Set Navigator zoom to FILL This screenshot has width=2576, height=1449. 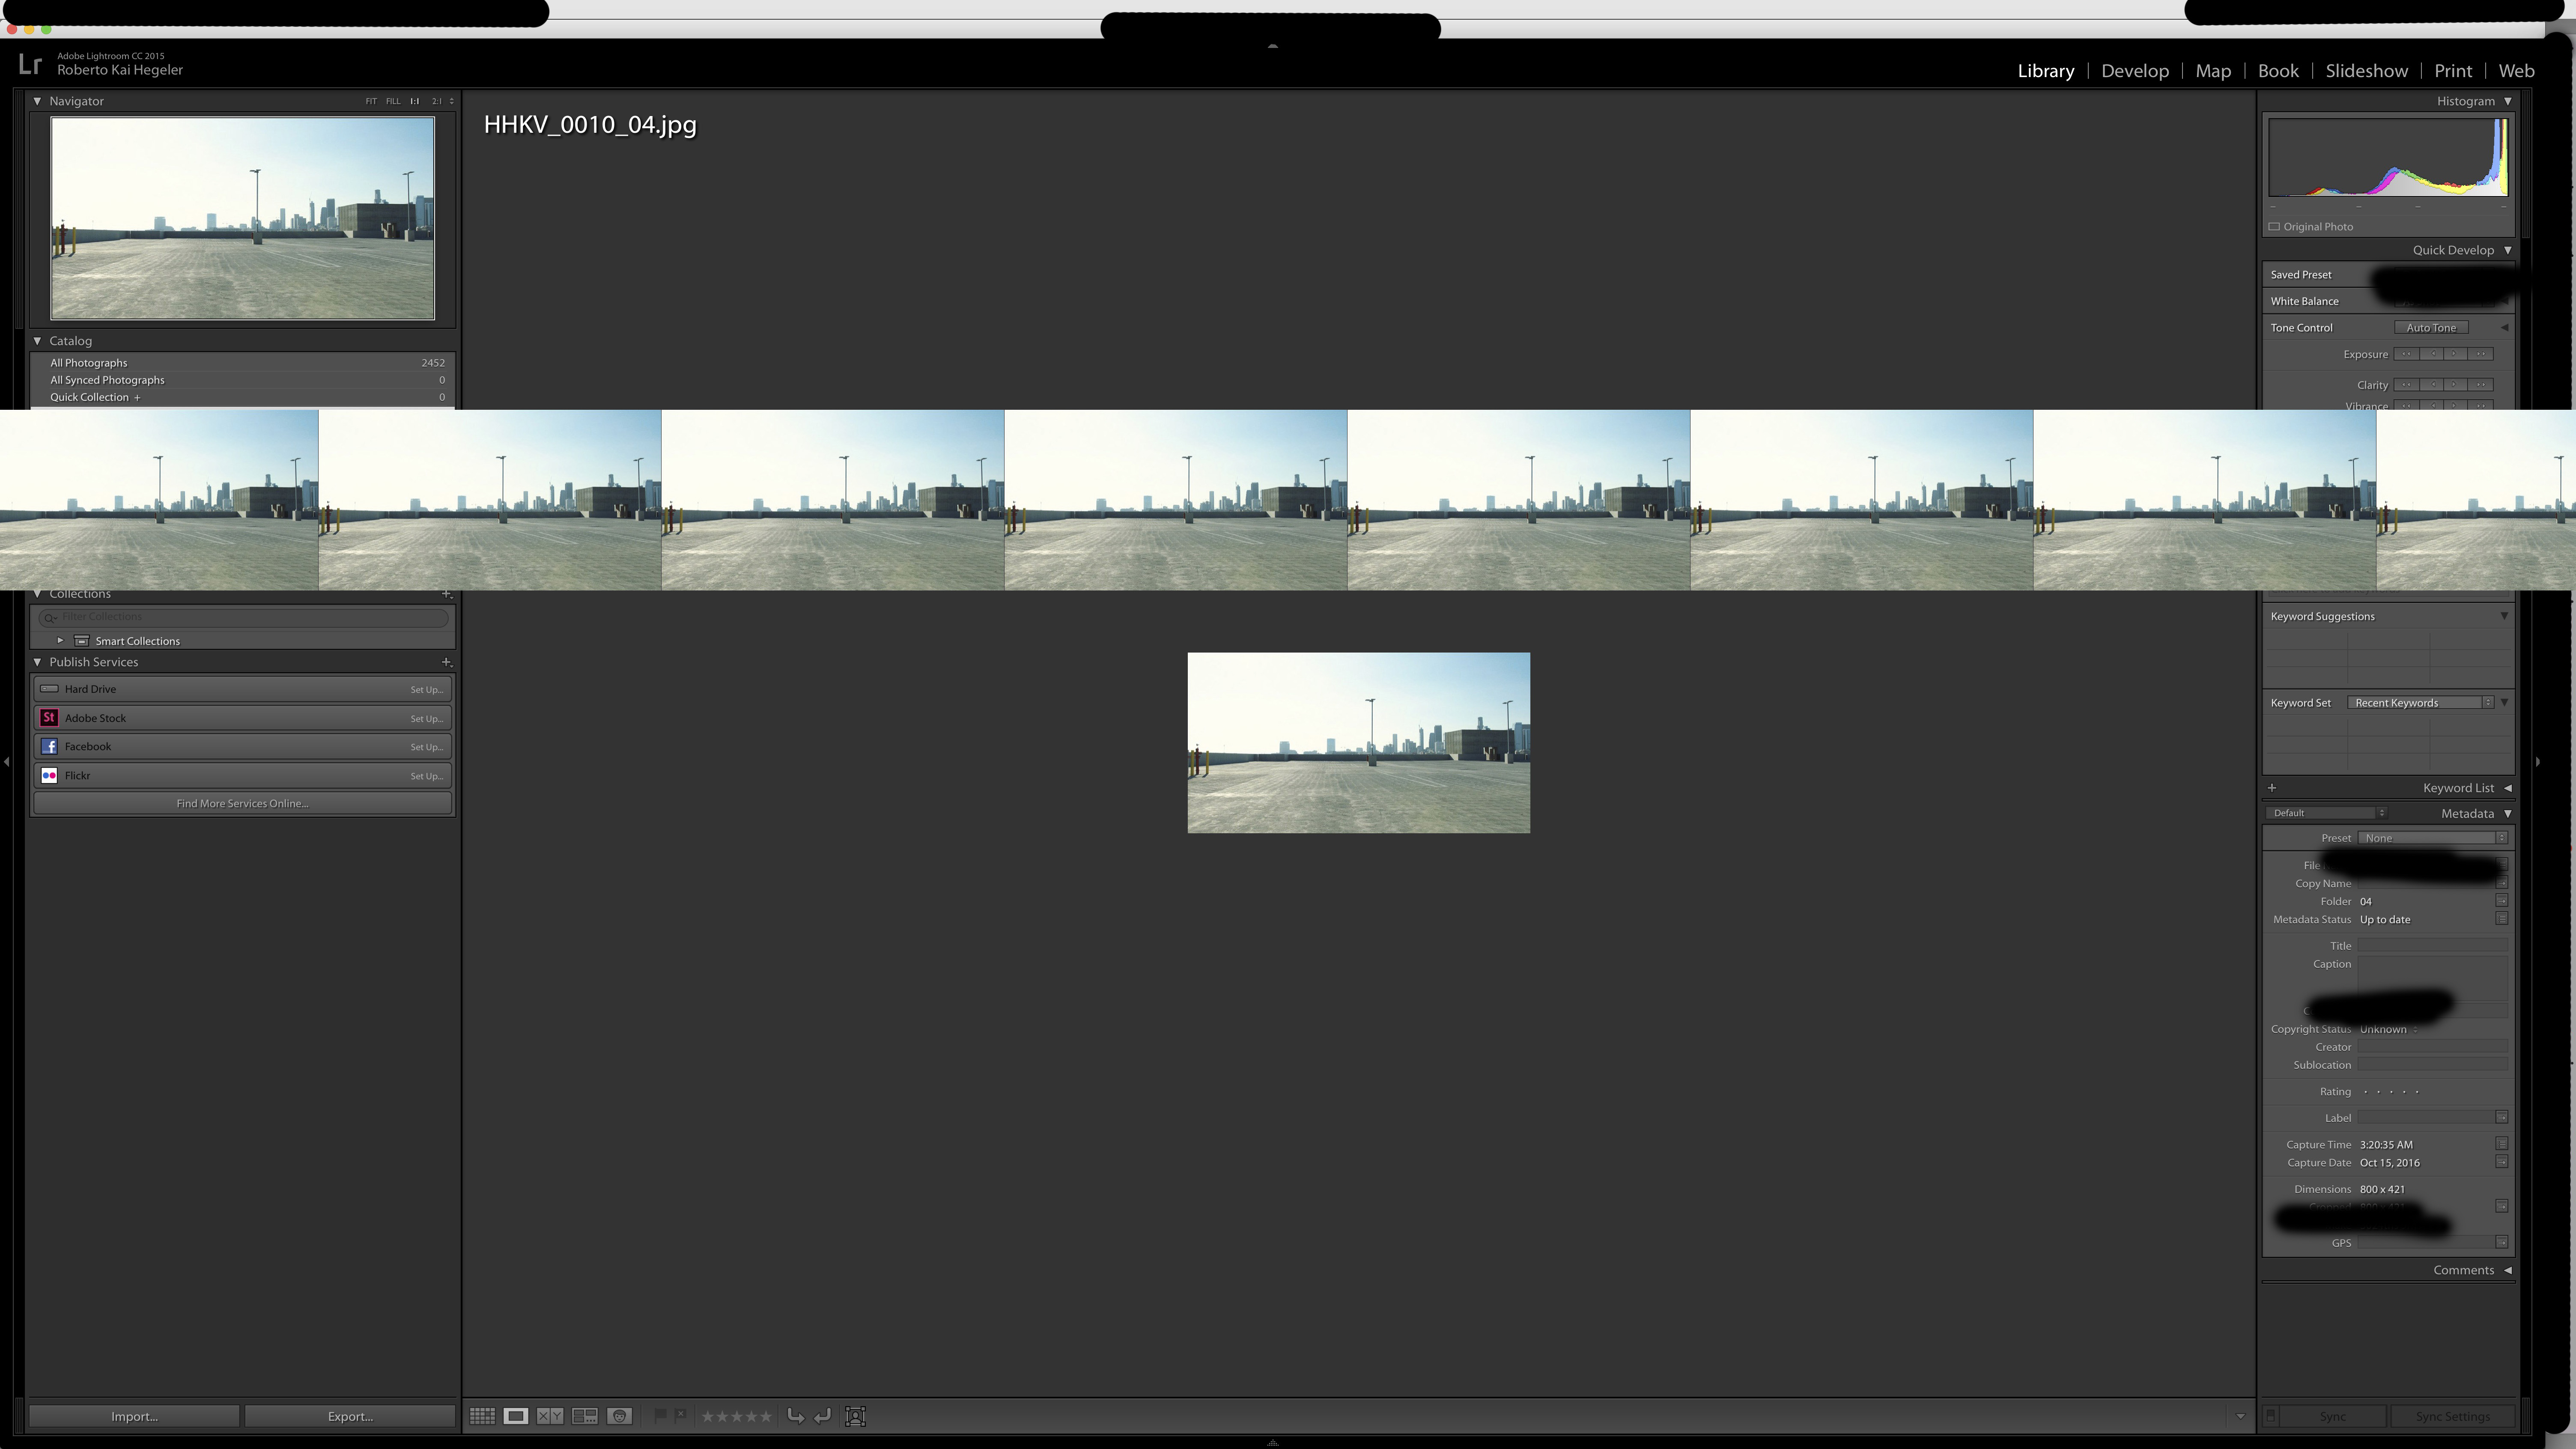393,101
